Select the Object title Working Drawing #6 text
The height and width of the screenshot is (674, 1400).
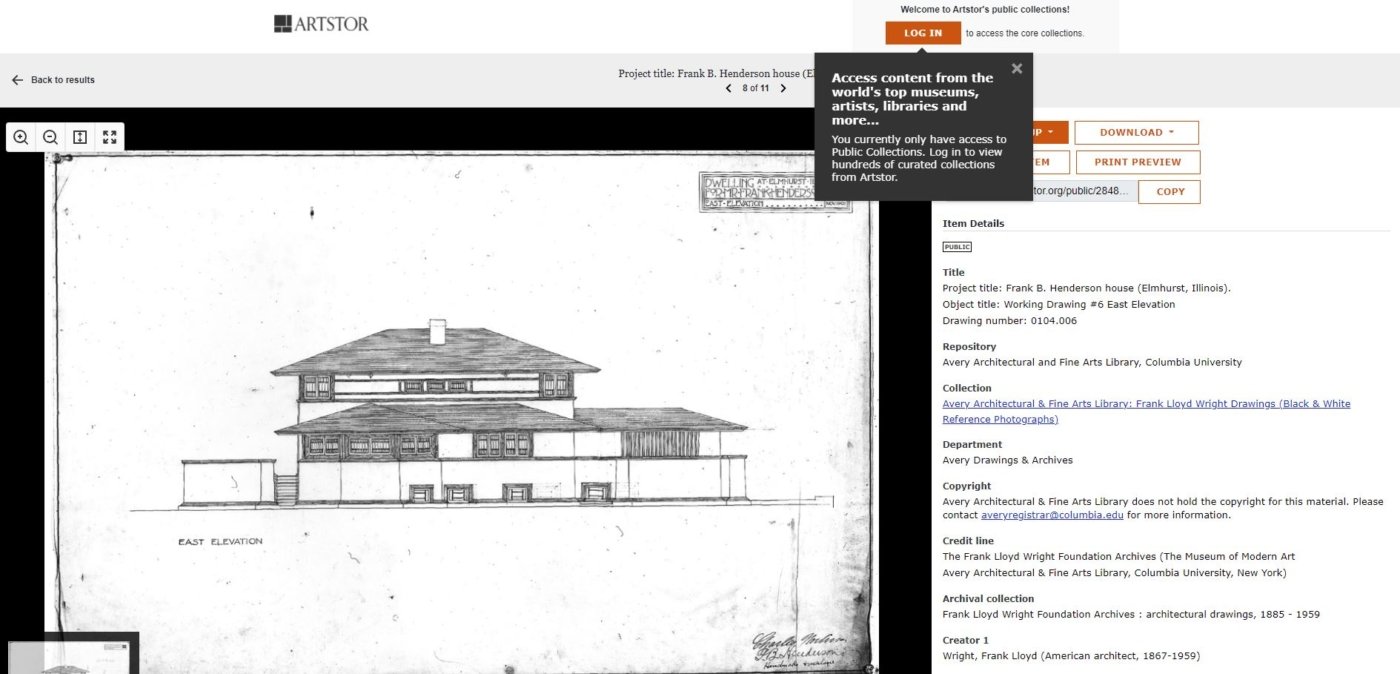pyautogui.click(x=1059, y=304)
